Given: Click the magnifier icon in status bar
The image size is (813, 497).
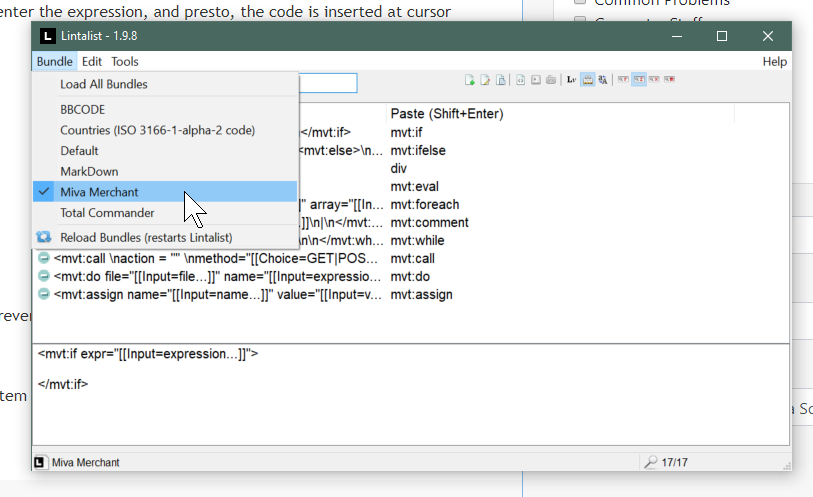Looking at the screenshot, I should click(651, 462).
